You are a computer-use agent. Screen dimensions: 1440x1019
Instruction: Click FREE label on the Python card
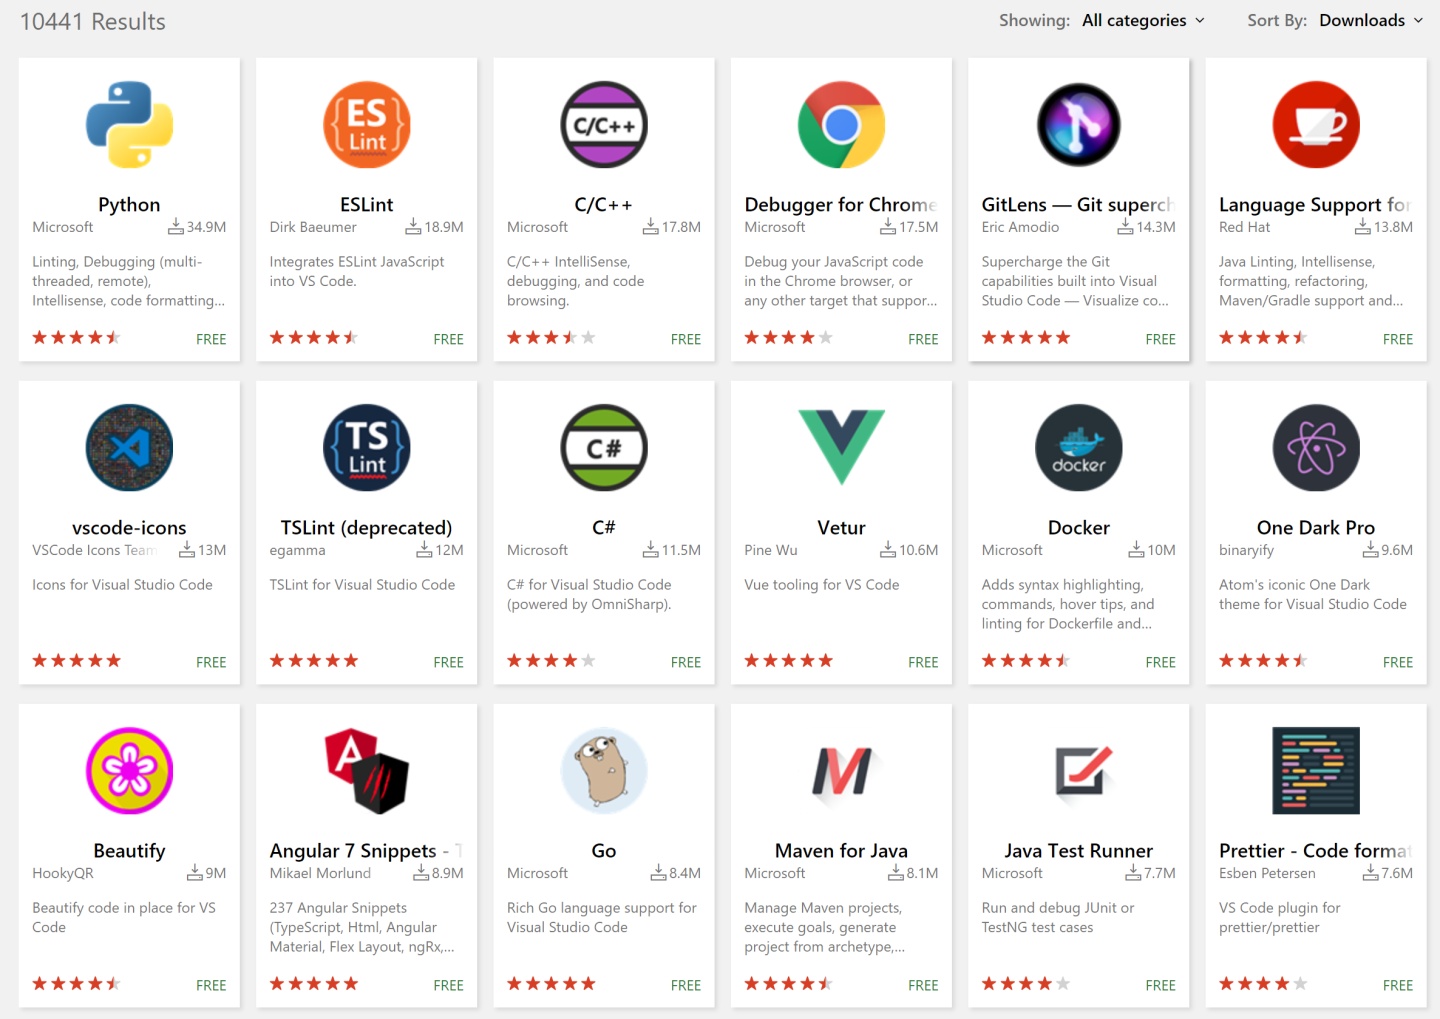point(211,339)
